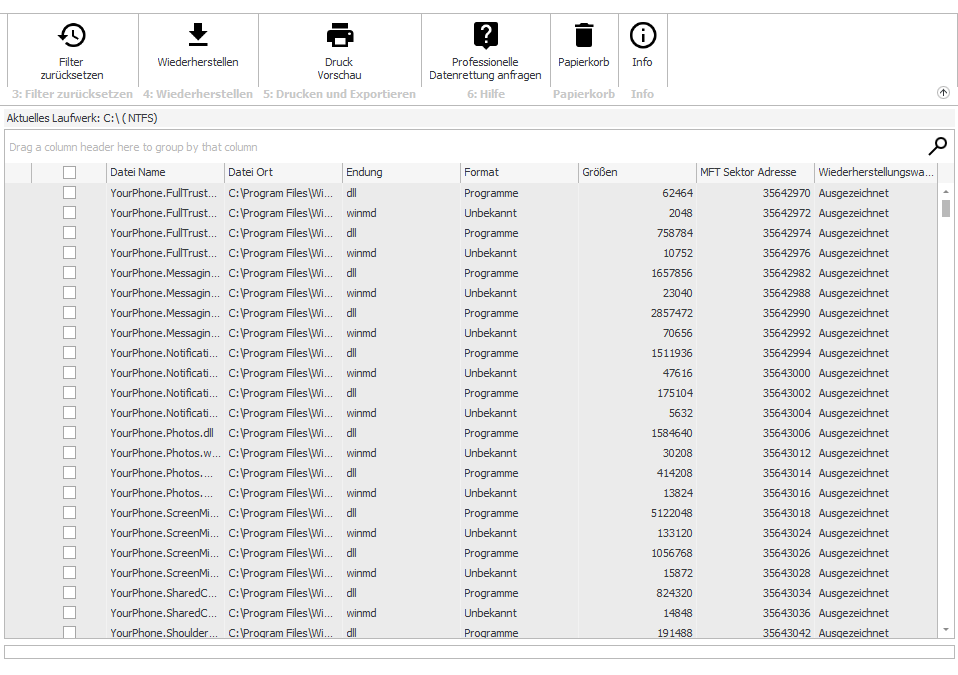Toggle the select-all checkbox in header row
The width and height of the screenshot is (958, 675).
click(x=70, y=172)
